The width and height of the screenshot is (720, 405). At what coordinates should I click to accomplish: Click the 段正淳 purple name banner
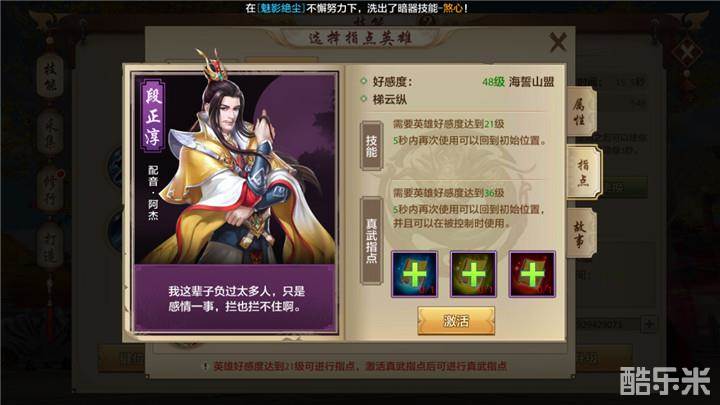pyautogui.click(x=153, y=116)
